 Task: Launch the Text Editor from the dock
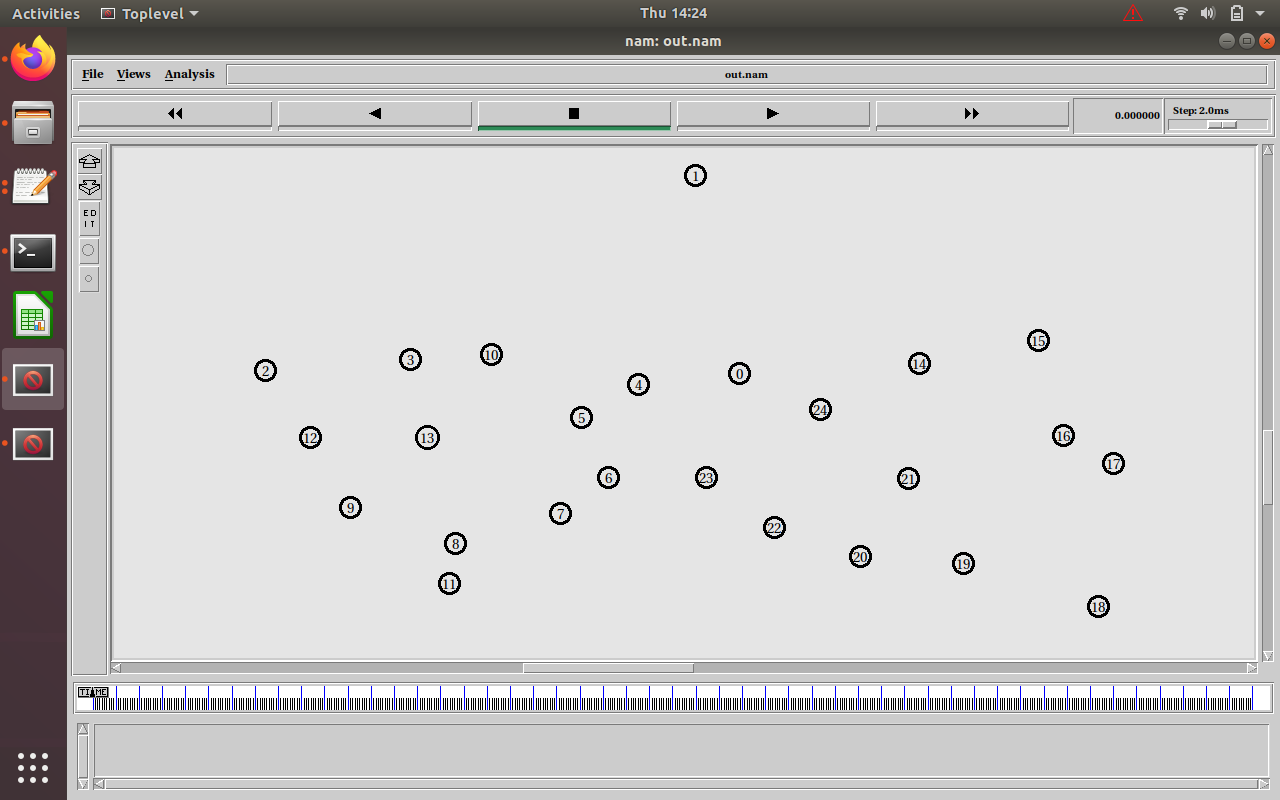pos(33,187)
